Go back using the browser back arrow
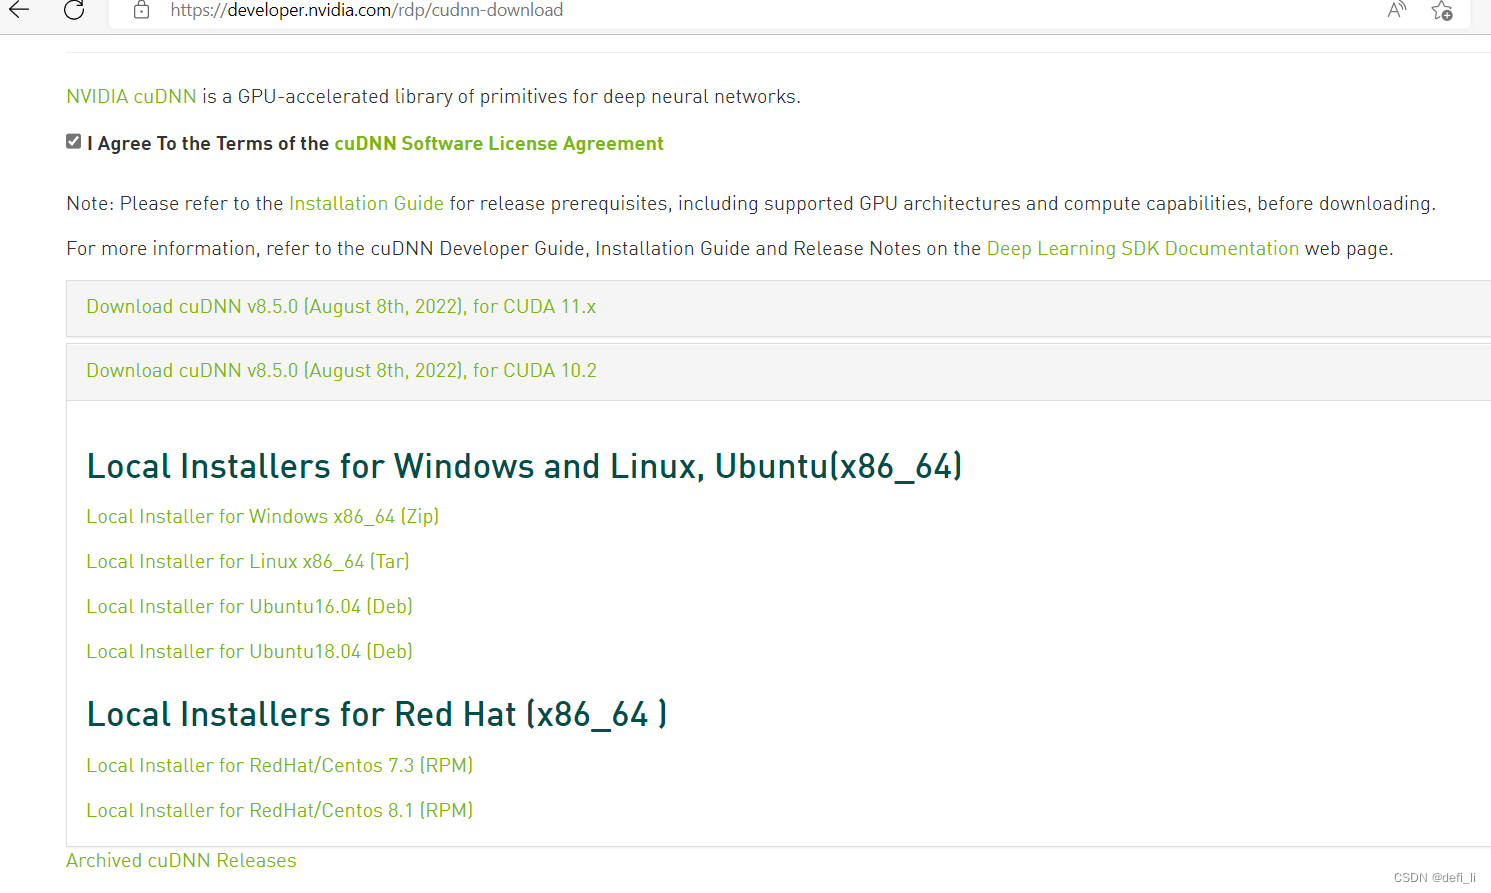1491x893 pixels. [19, 10]
